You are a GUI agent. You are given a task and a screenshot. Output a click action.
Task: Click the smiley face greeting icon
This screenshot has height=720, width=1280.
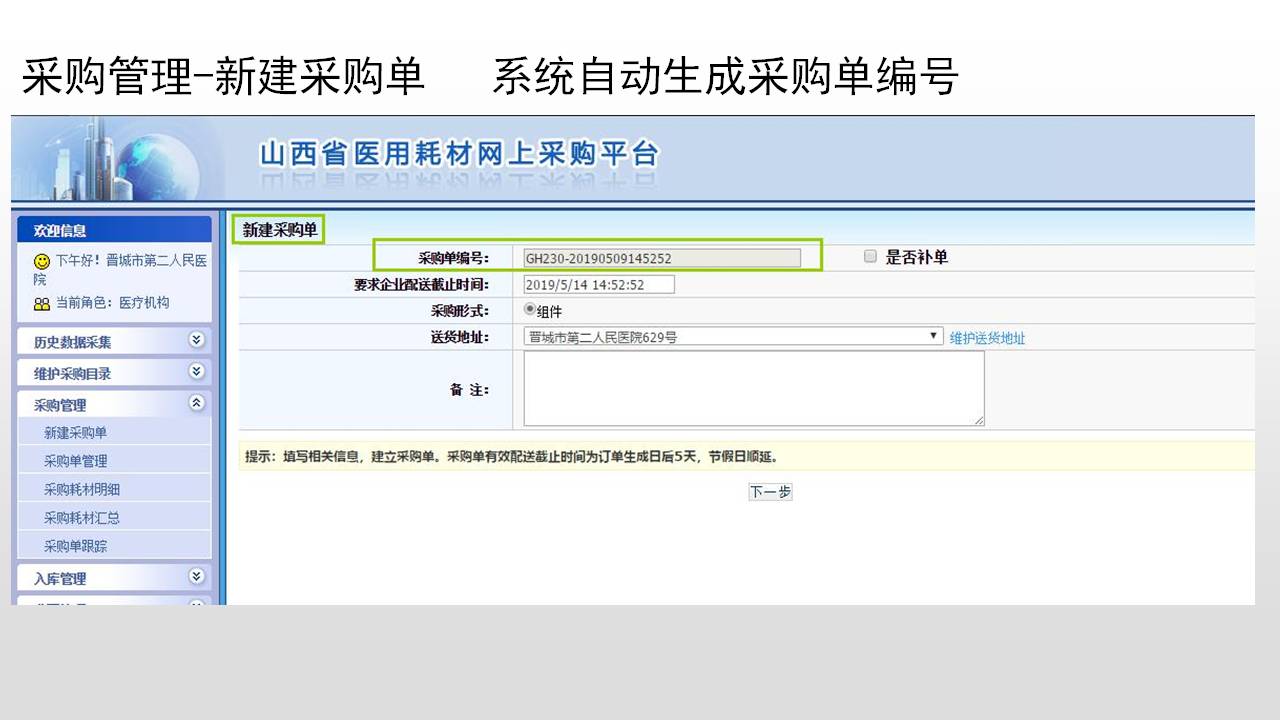[x=42, y=261]
